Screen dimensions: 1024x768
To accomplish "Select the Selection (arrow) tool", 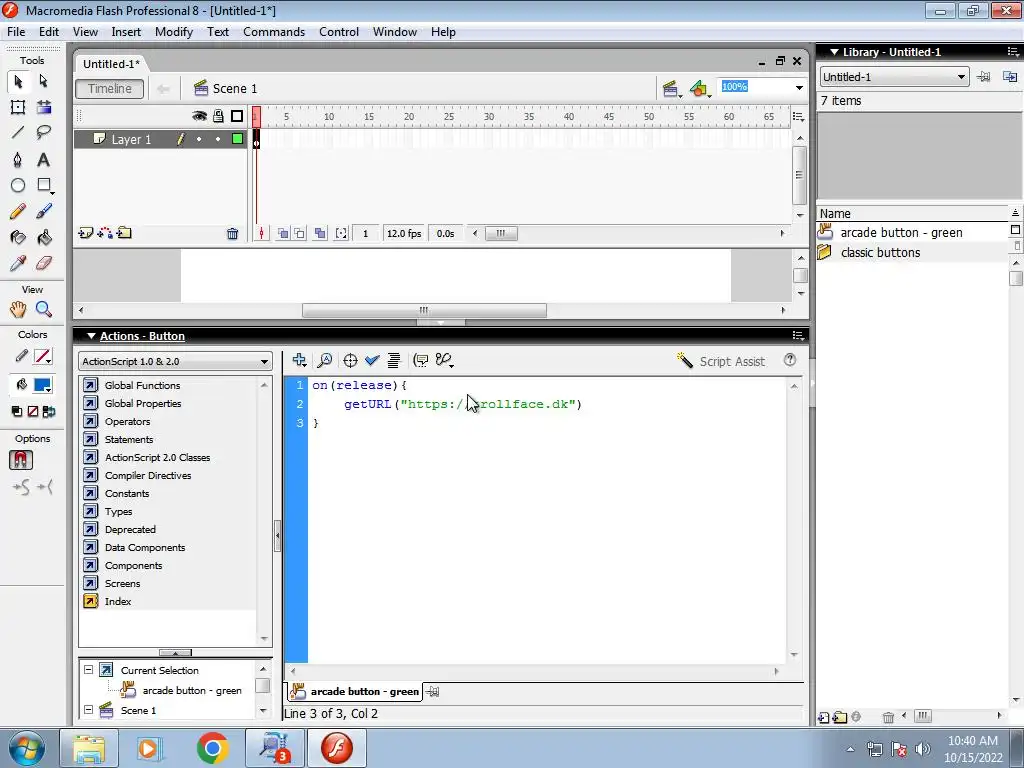I will (18, 81).
